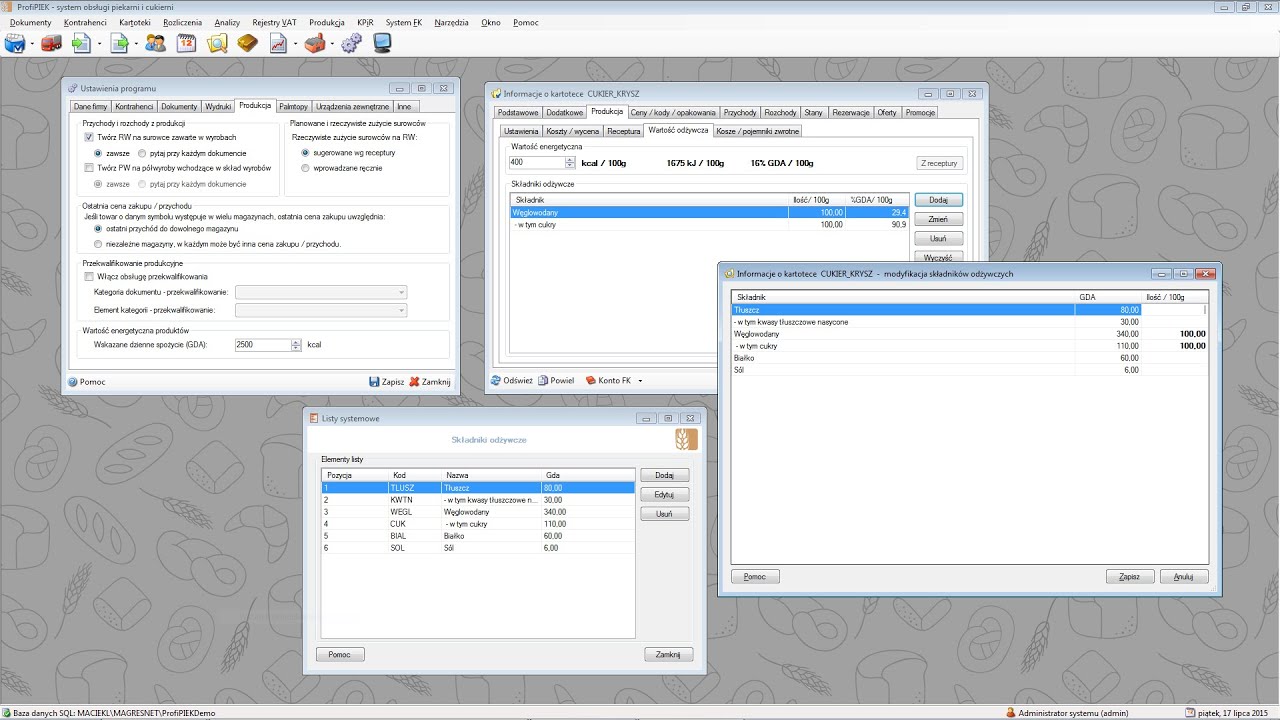1280x720 pixels.
Task: Click Zamknij in Listy systemowe
Action: tap(668, 654)
